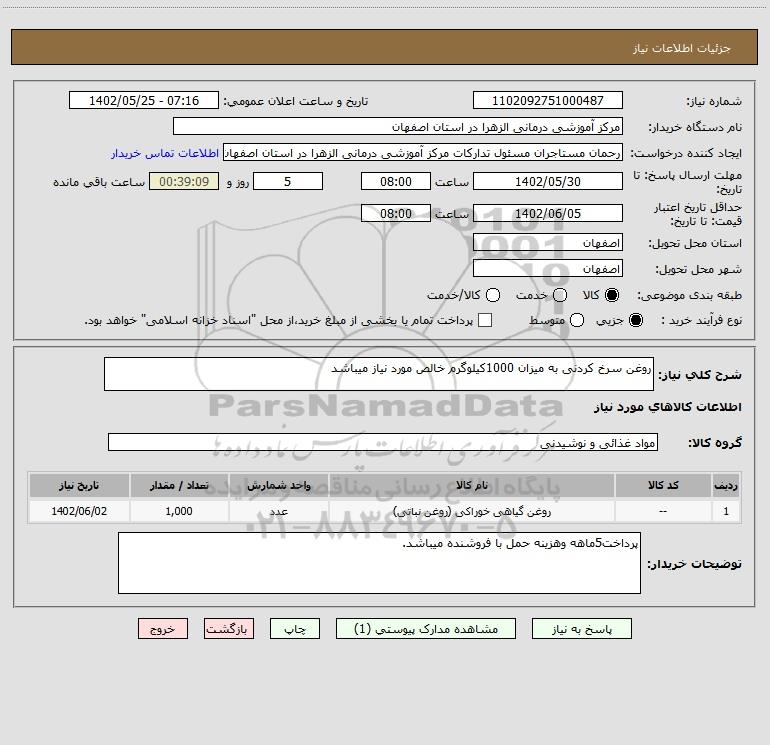Select the کالا radio button

tap(612, 295)
